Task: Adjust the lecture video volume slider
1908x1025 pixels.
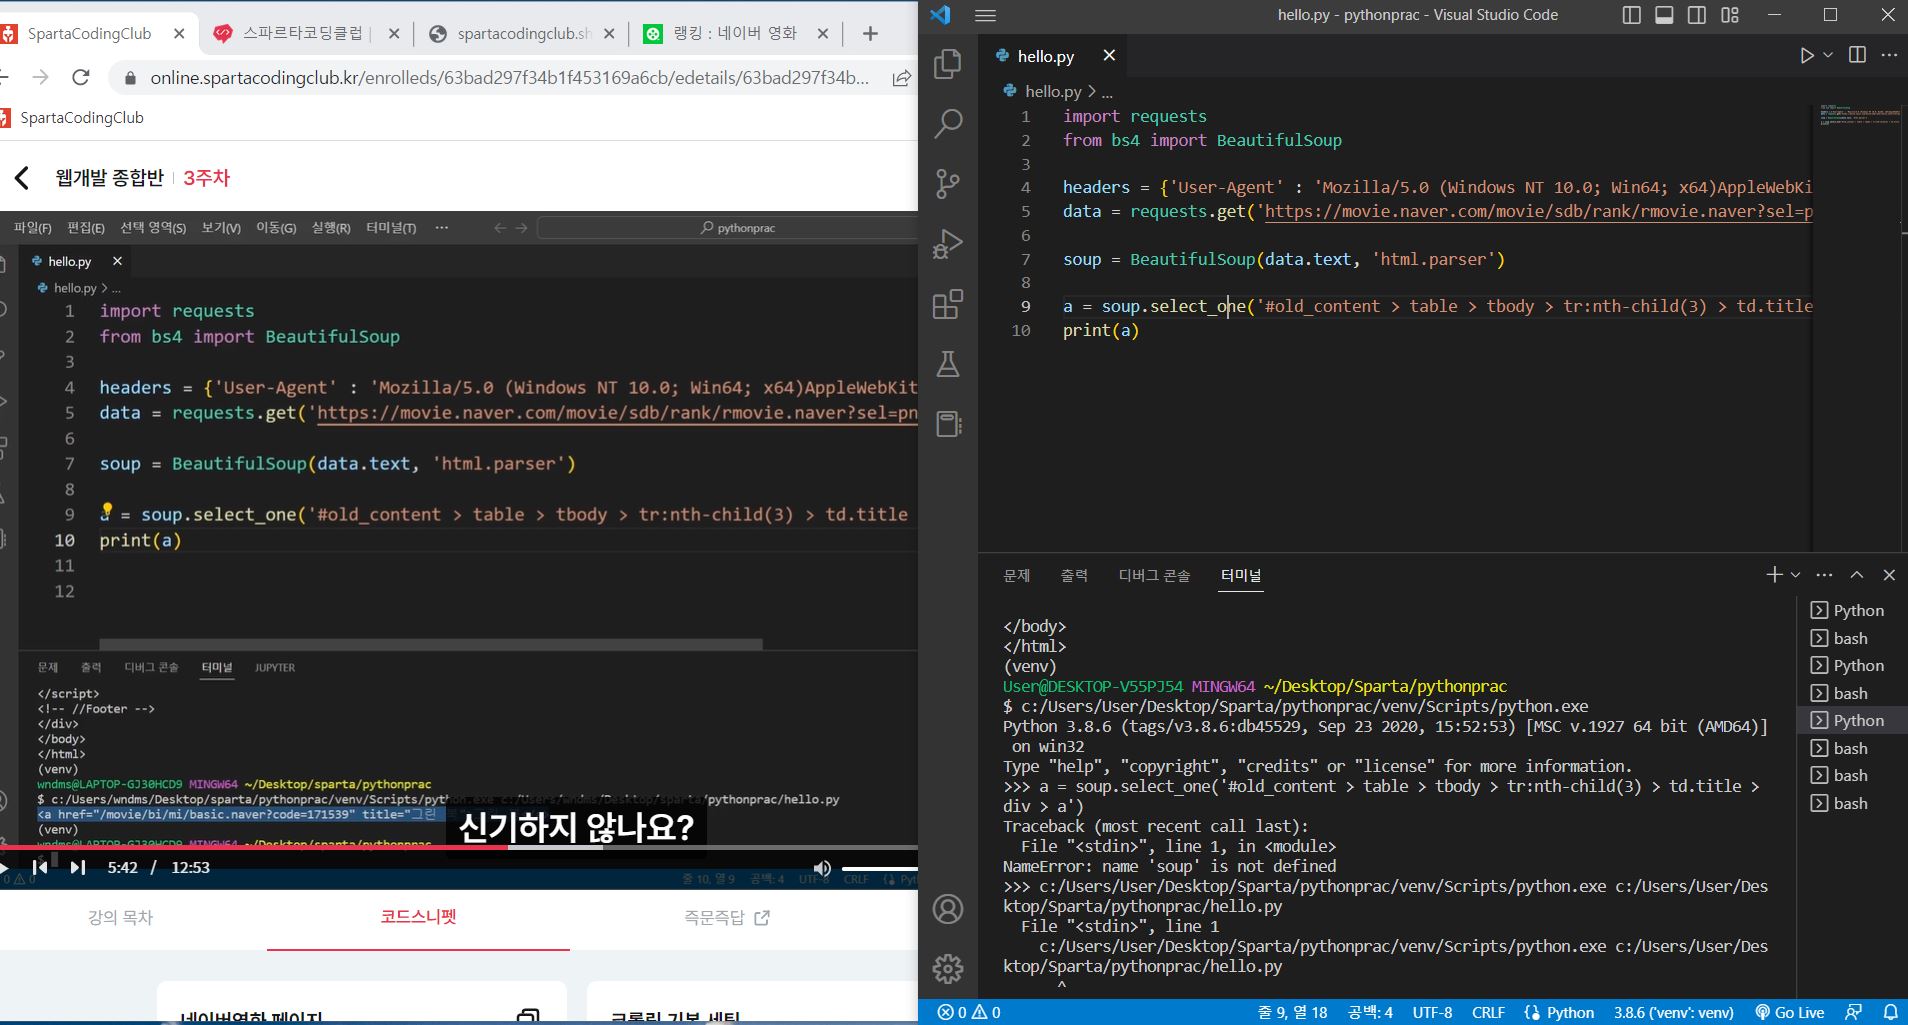Action: point(880,868)
